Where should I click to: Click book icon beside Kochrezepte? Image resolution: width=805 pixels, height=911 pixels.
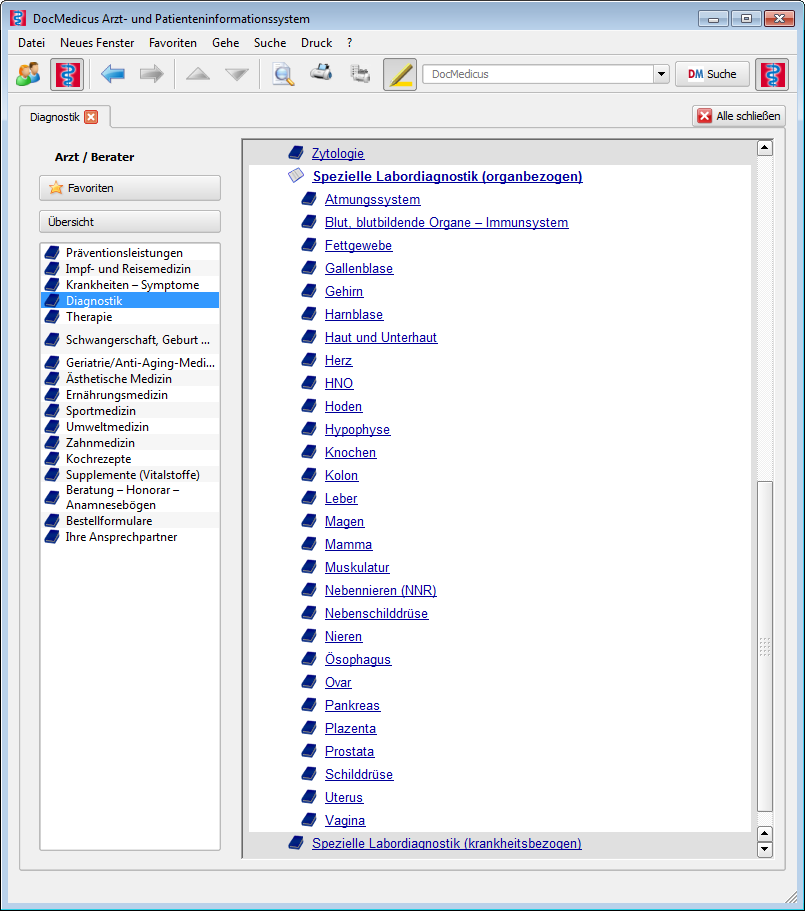pyautogui.click(x=52, y=459)
